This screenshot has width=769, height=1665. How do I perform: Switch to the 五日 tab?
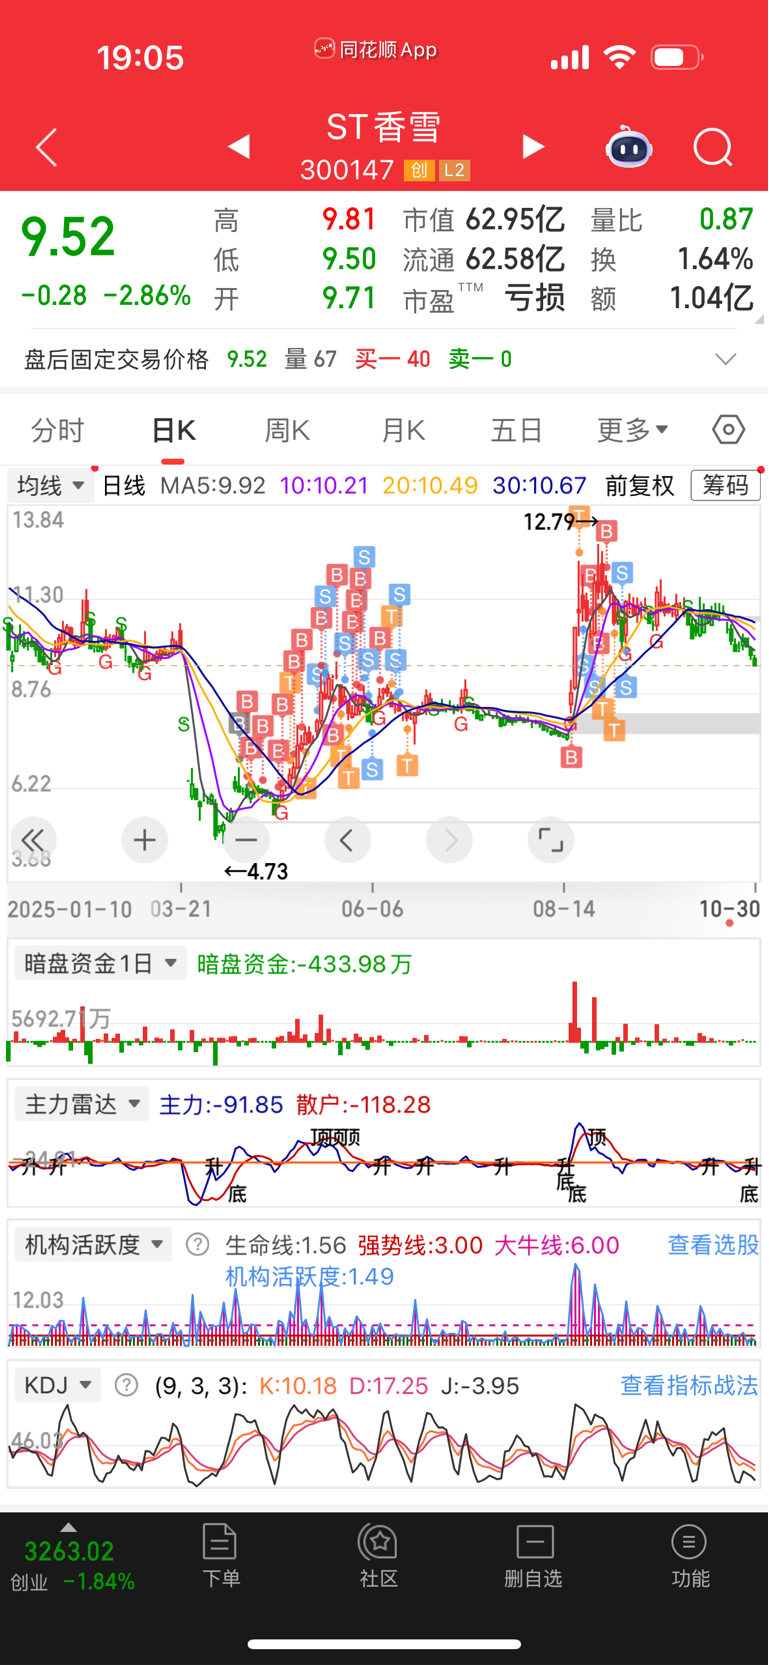coord(517,431)
